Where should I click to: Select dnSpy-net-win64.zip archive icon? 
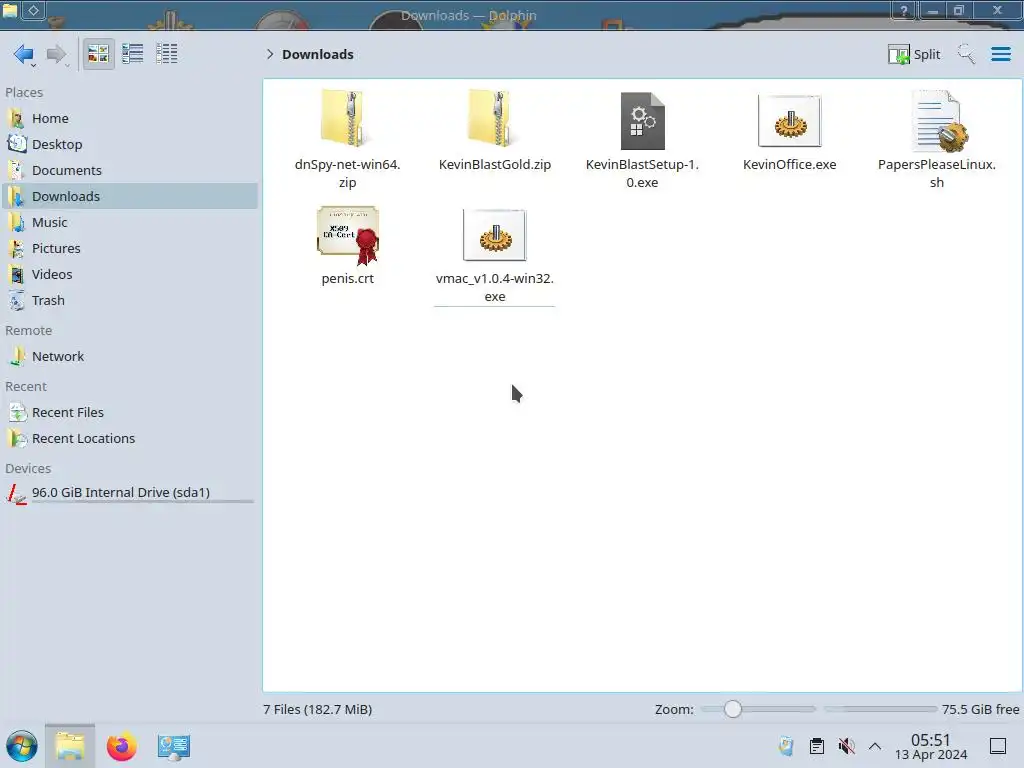click(347, 119)
